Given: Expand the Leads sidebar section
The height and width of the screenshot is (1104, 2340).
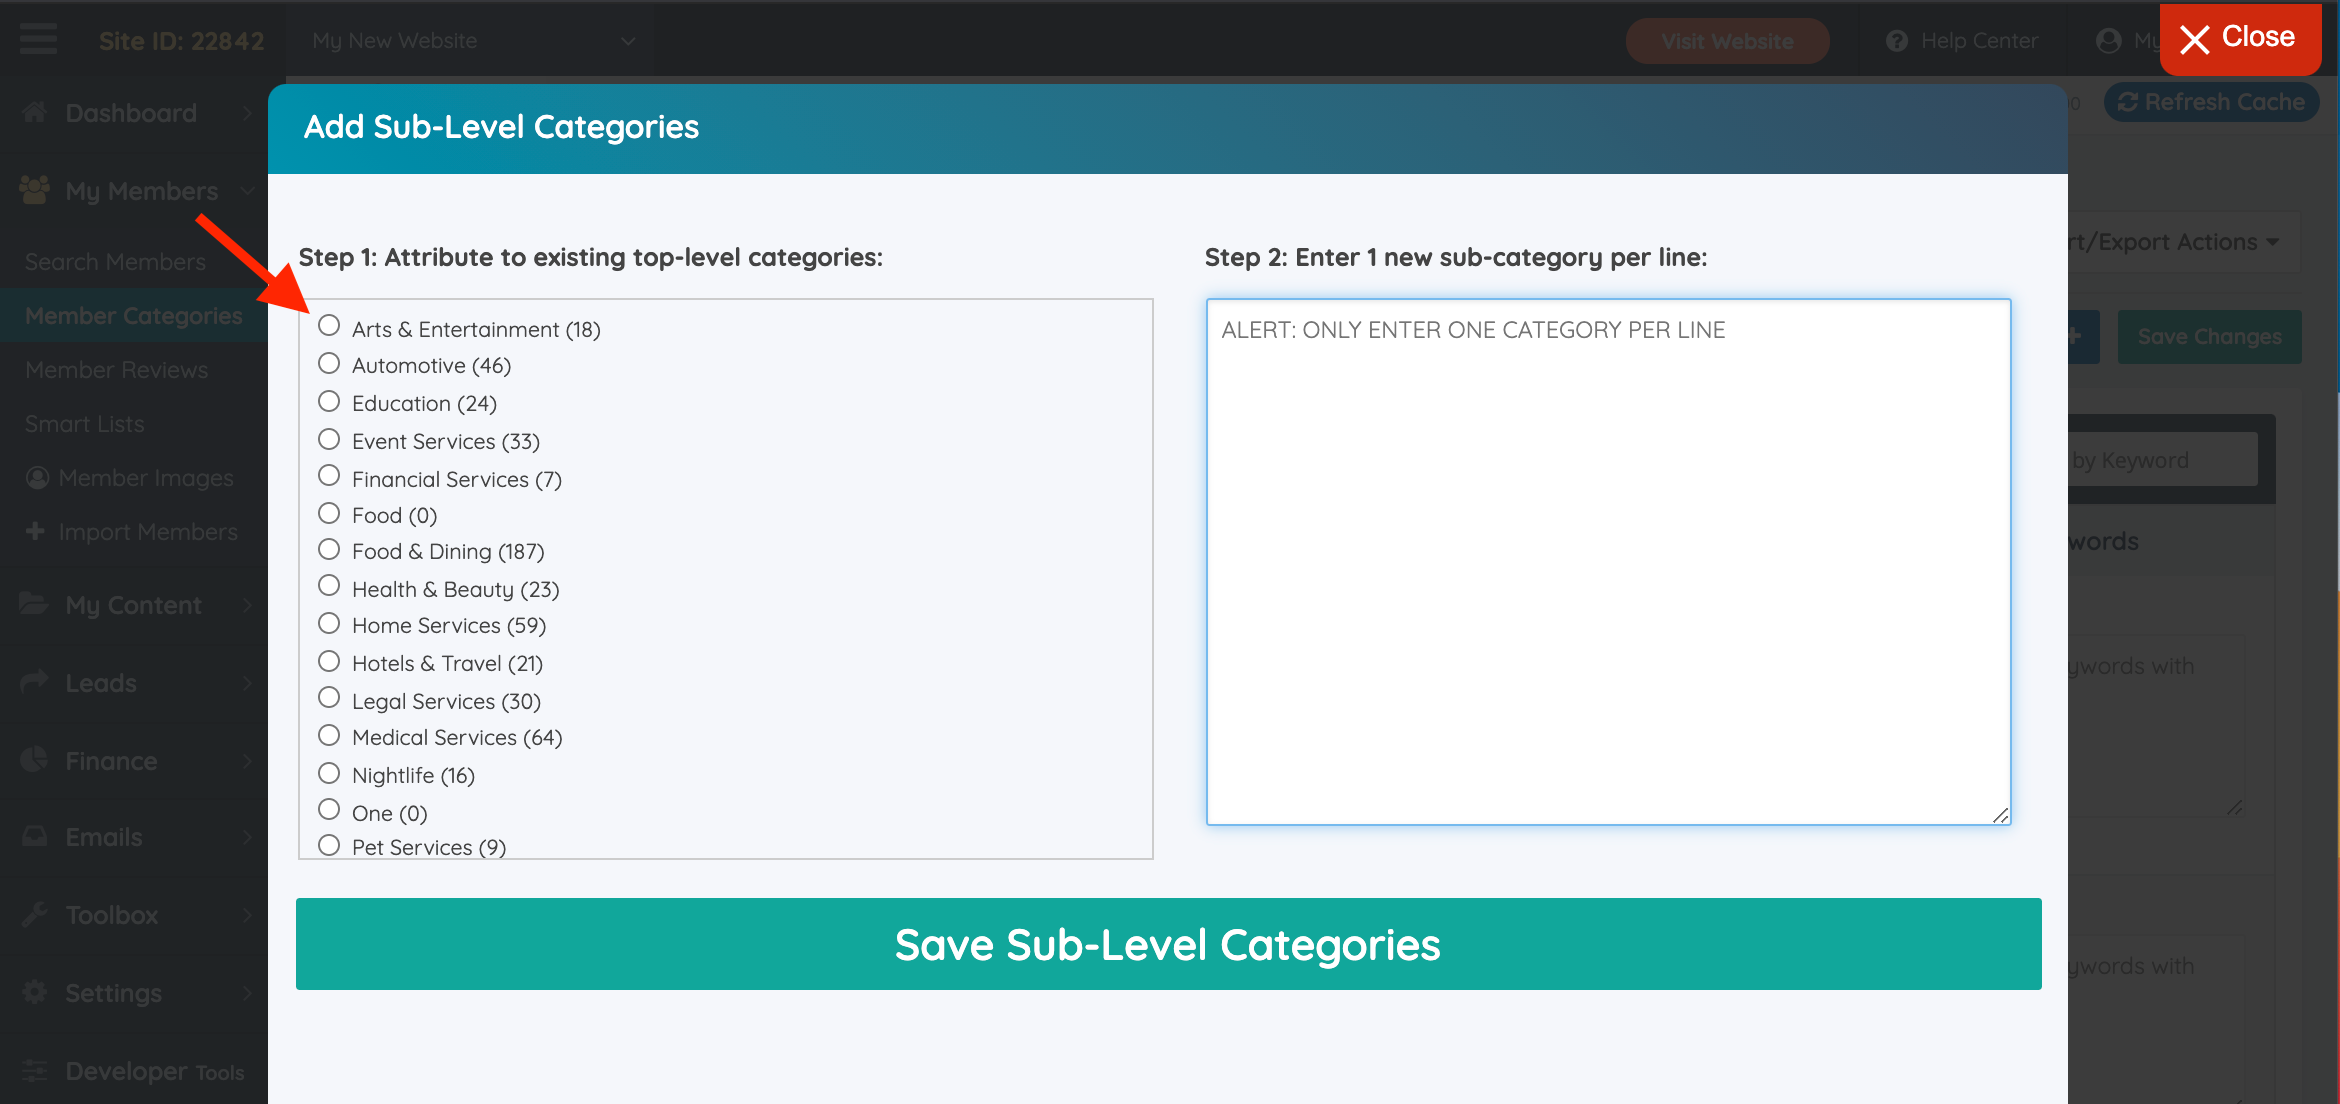Looking at the screenshot, I should (247, 683).
